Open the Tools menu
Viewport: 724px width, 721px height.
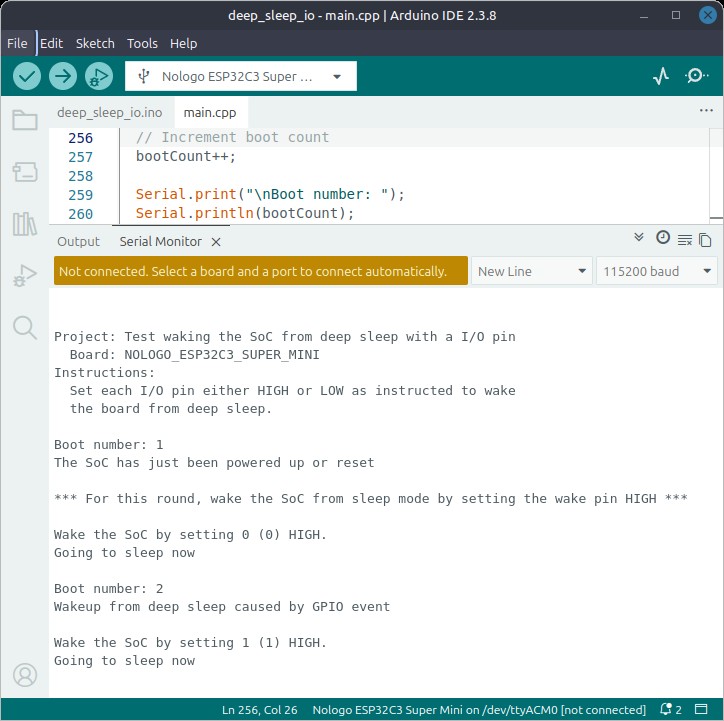[142, 43]
